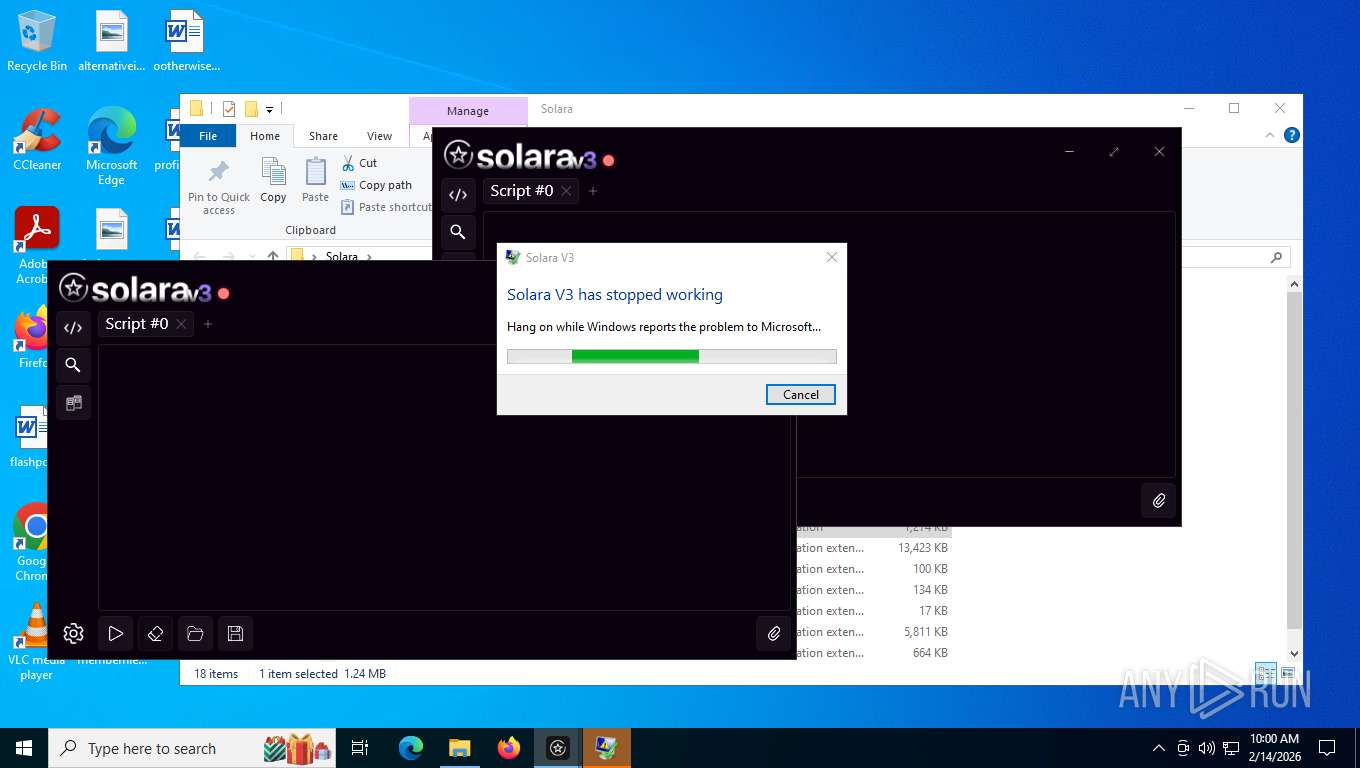Go up one folder in Explorer
Screen dimensions: 1360x768
pyautogui.click(x=273, y=257)
